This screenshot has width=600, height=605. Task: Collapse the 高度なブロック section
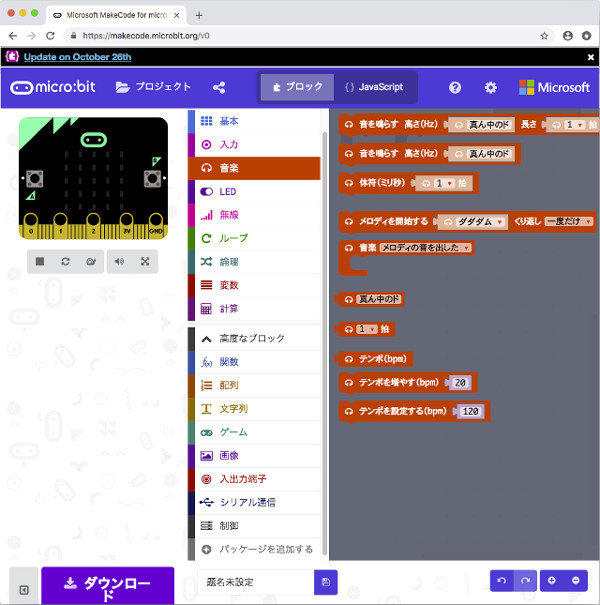254,339
